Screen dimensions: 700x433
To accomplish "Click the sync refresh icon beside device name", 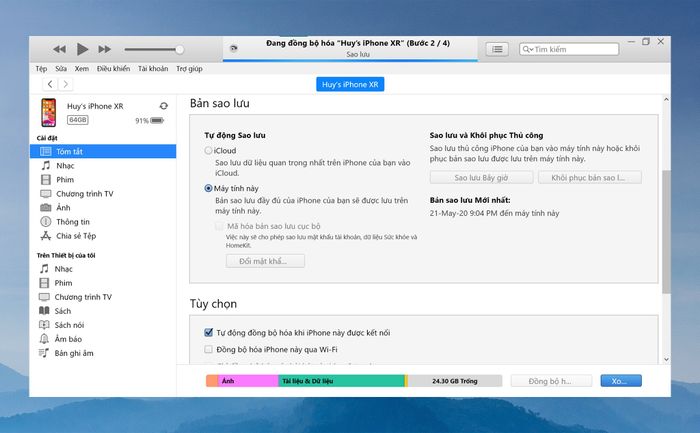I will [x=164, y=106].
